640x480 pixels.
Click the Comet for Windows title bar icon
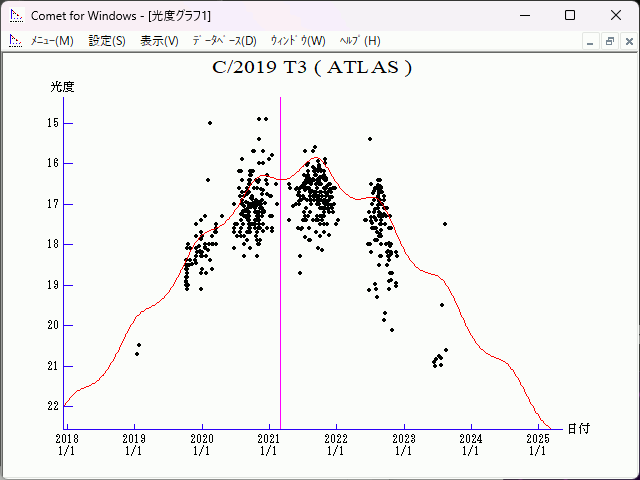click(15, 16)
